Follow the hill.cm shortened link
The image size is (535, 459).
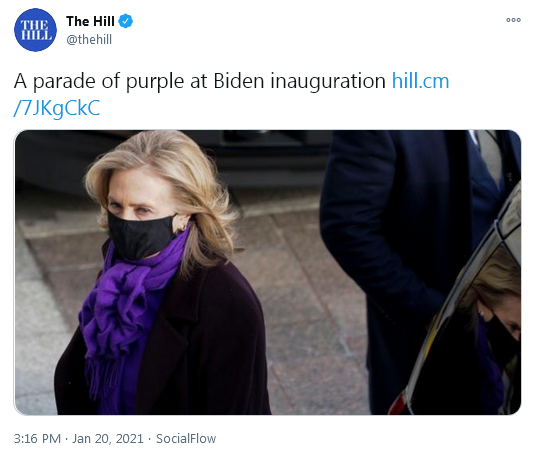(x=420, y=81)
